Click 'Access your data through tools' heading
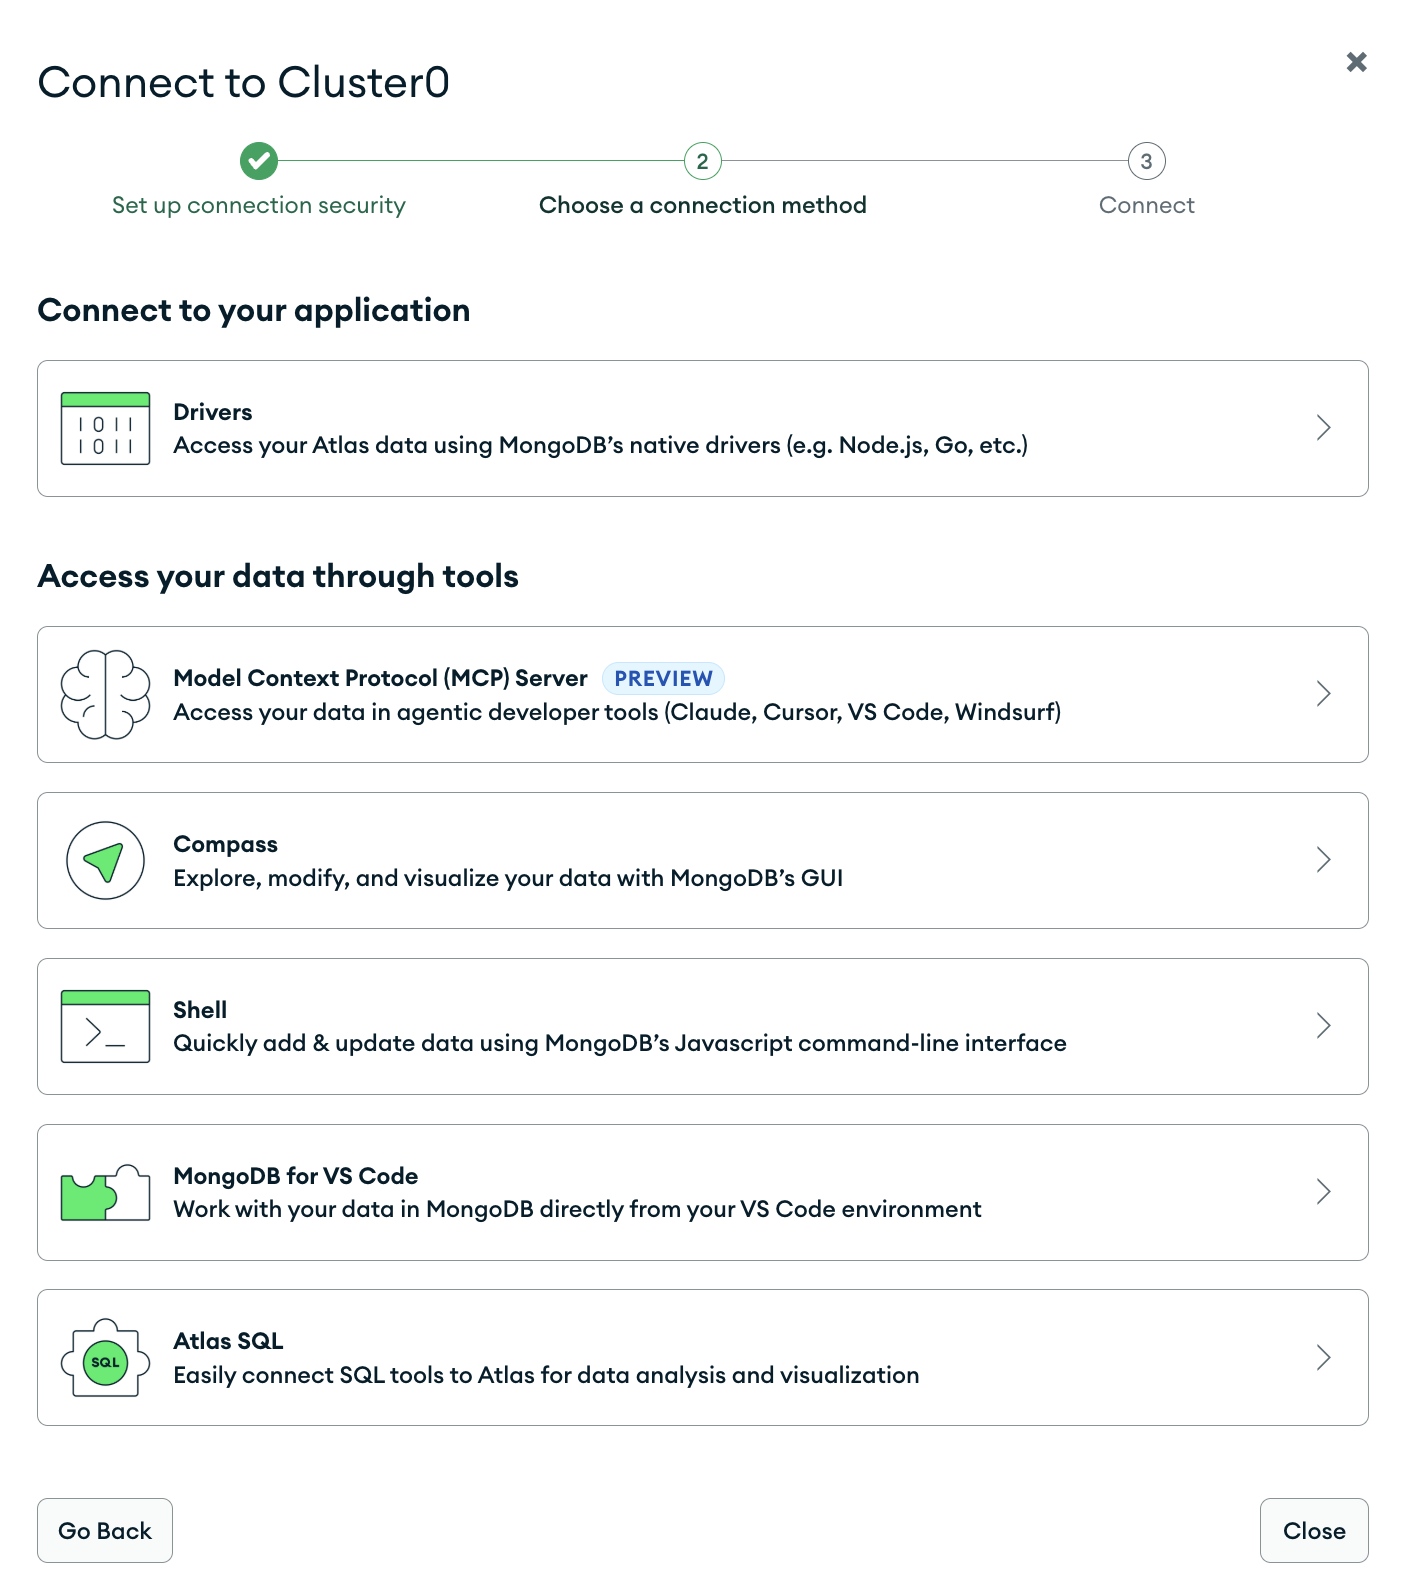Viewport: 1408px width, 1596px height. coord(278,576)
